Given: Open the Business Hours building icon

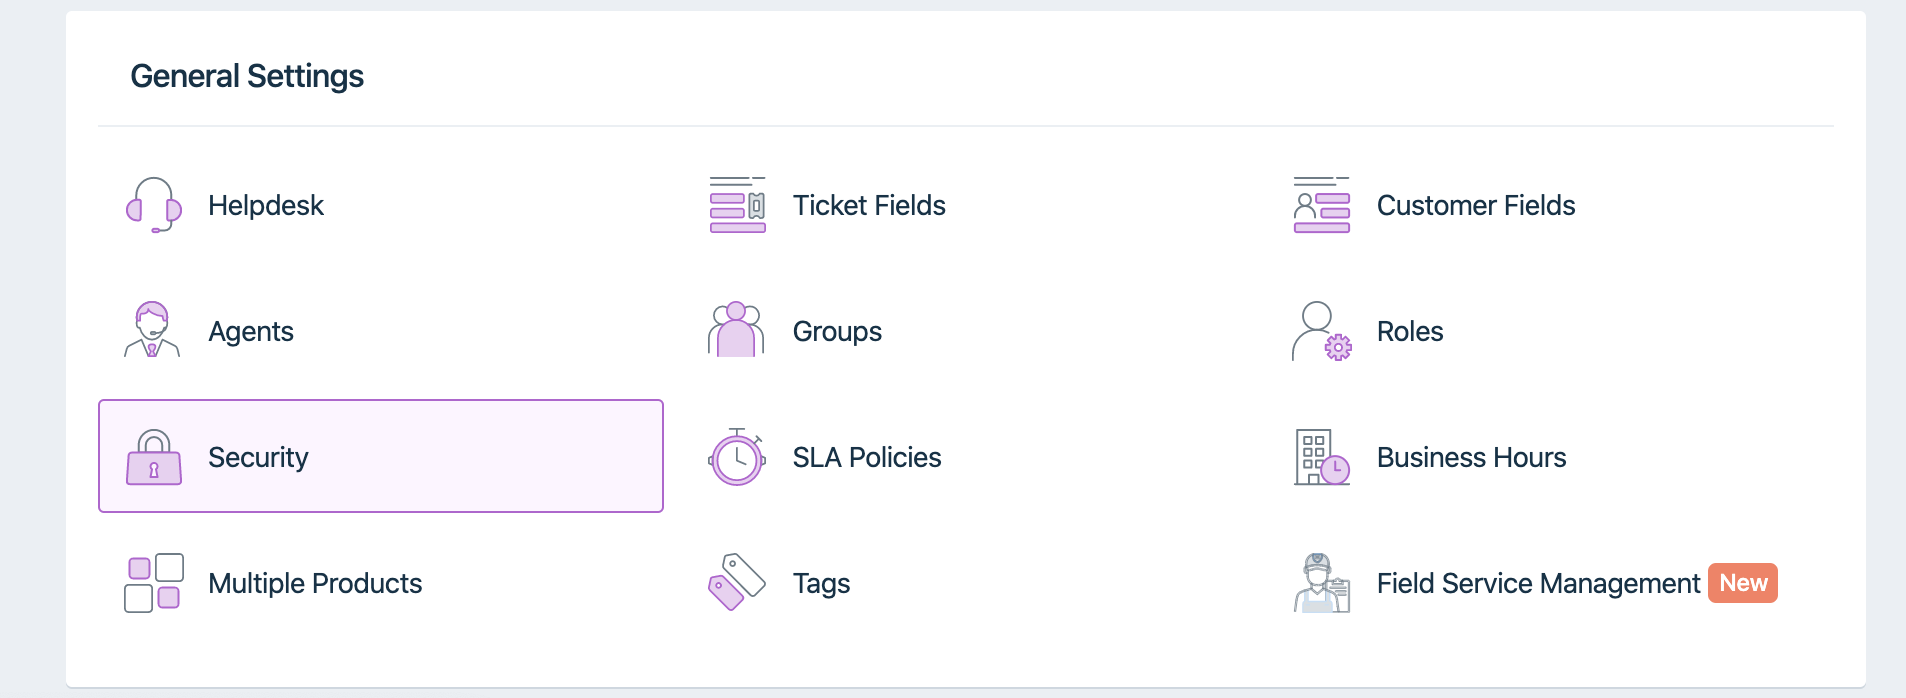Looking at the screenshot, I should coord(1321,457).
